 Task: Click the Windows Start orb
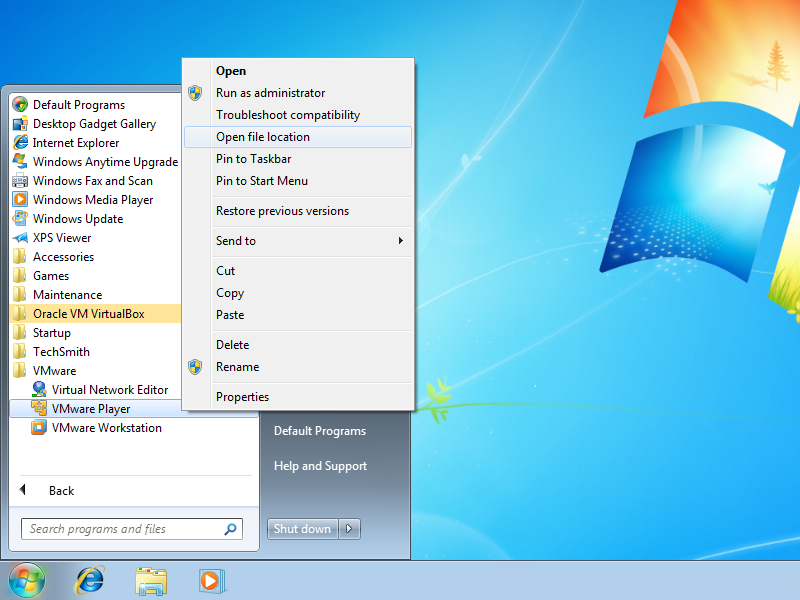27,579
